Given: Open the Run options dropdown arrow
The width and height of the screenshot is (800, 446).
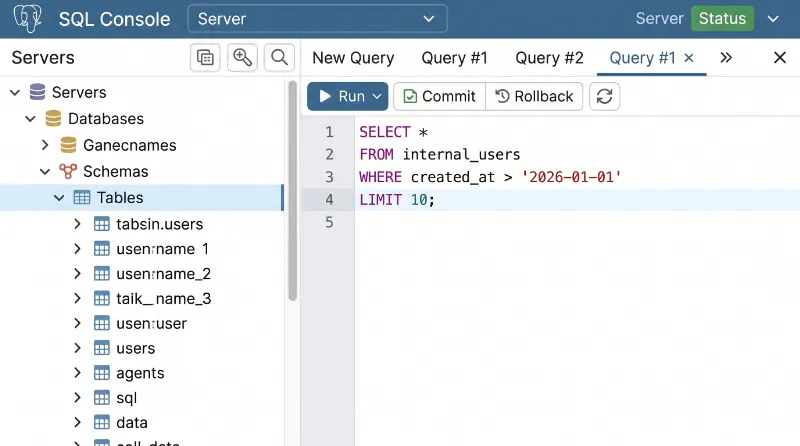Looking at the screenshot, I should (377, 96).
